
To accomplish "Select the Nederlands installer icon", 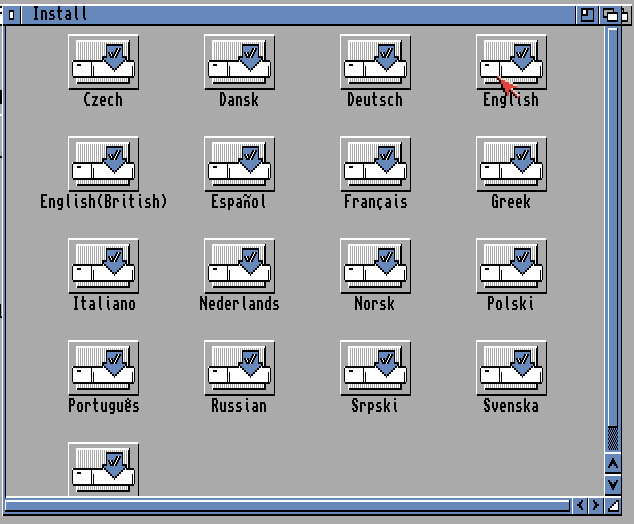I will [x=239, y=266].
